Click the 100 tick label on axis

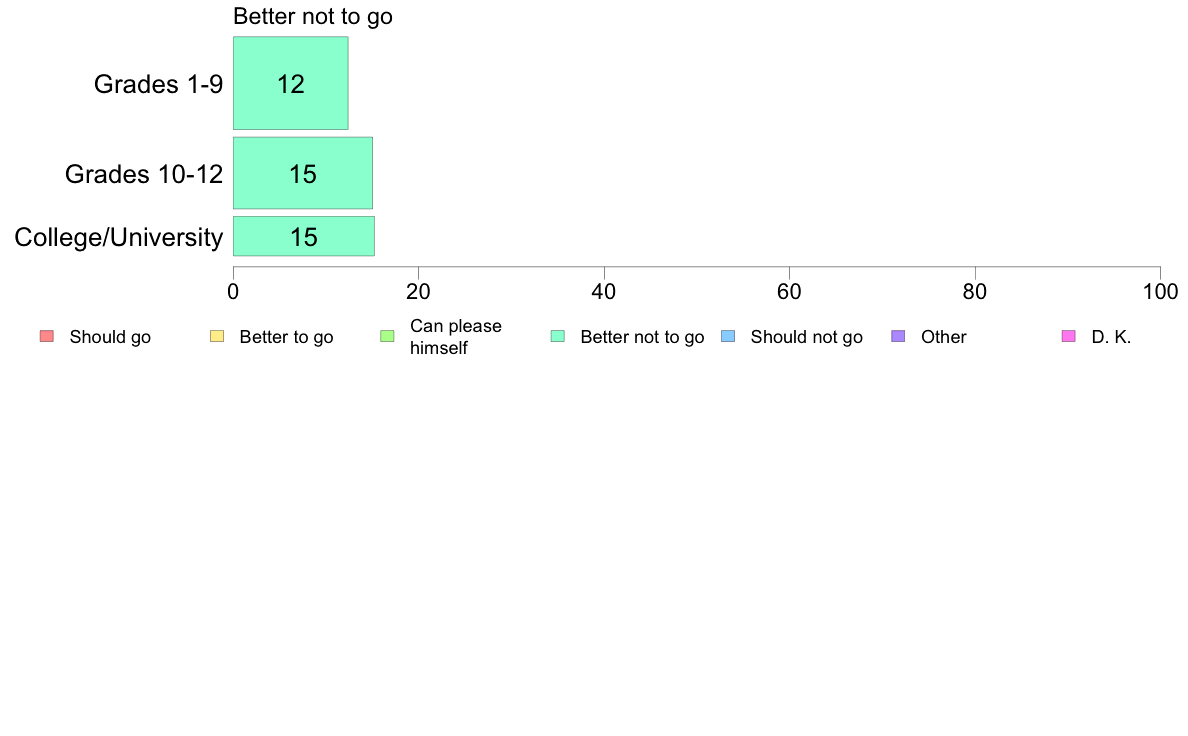[x=1160, y=292]
